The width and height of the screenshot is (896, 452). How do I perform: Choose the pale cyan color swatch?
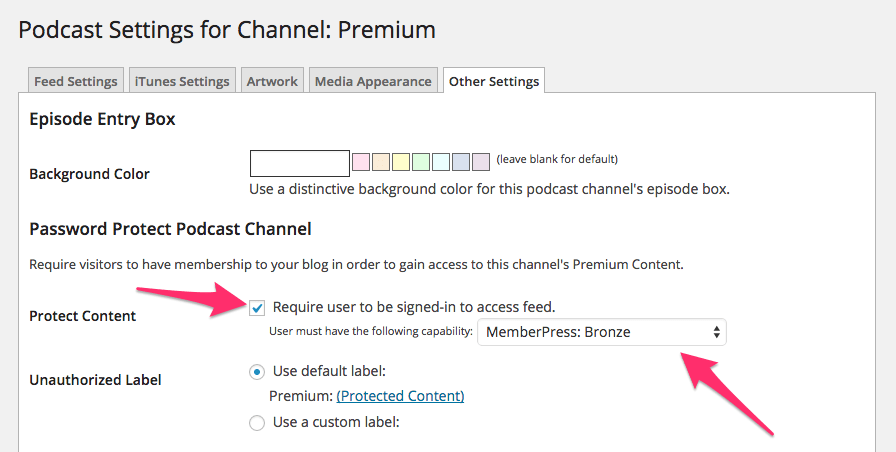441,162
